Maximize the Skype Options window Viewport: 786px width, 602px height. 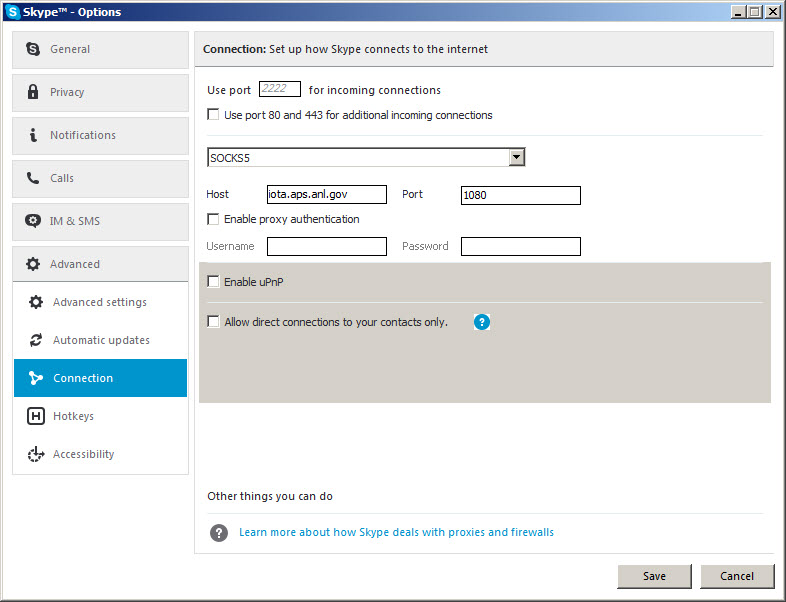point(754,12)
